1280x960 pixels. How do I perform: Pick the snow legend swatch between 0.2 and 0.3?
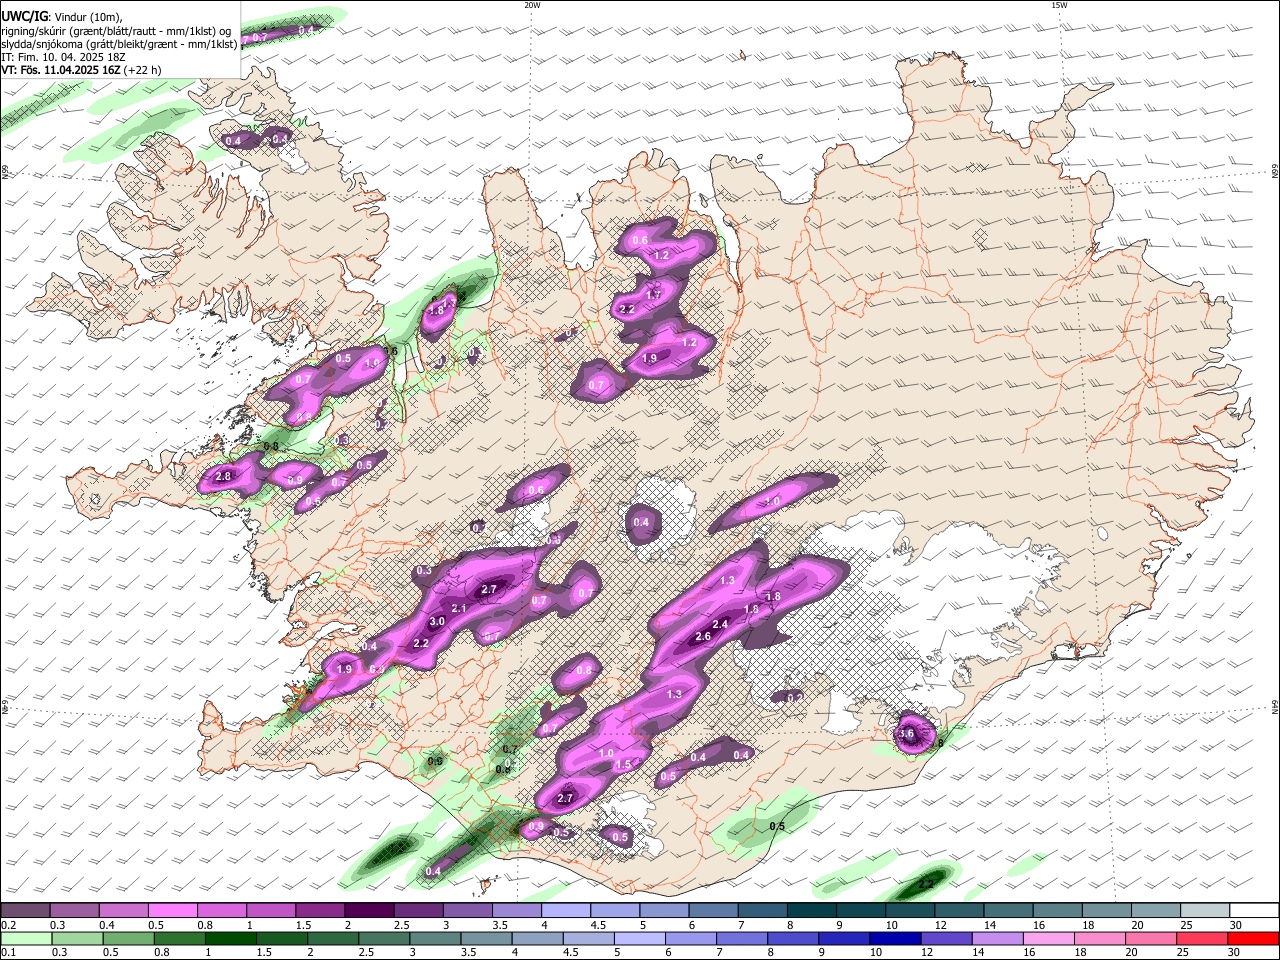tap(25, 910)
